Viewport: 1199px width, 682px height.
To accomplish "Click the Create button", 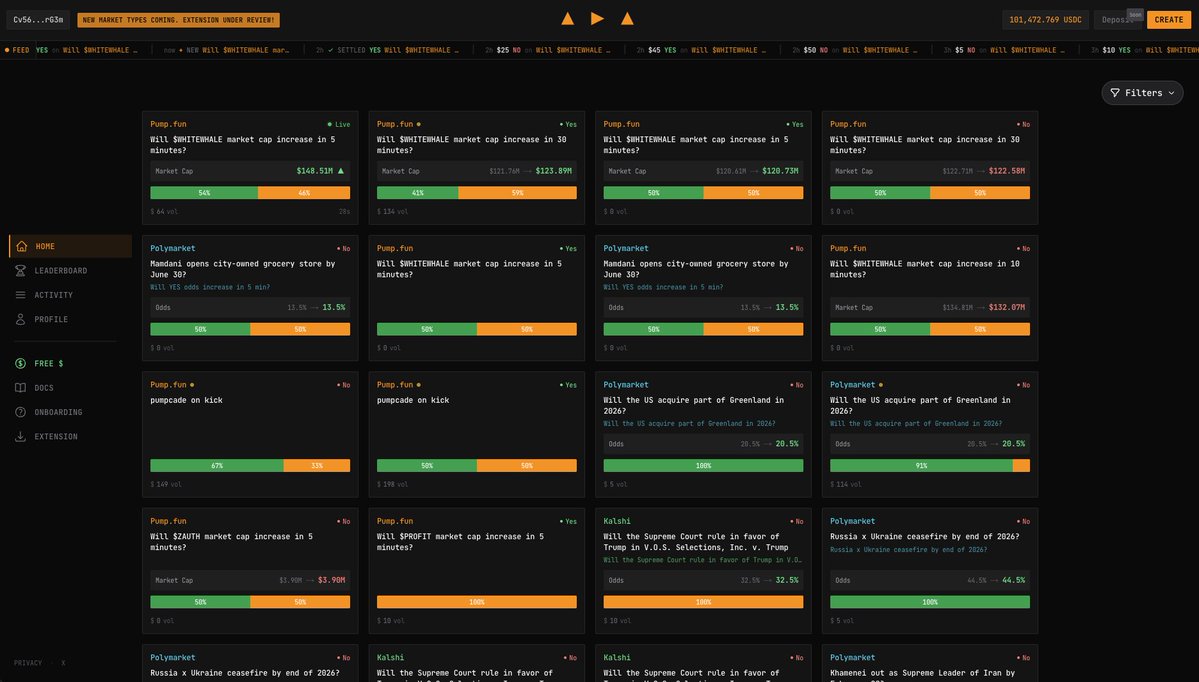I will coord(1168,20).
